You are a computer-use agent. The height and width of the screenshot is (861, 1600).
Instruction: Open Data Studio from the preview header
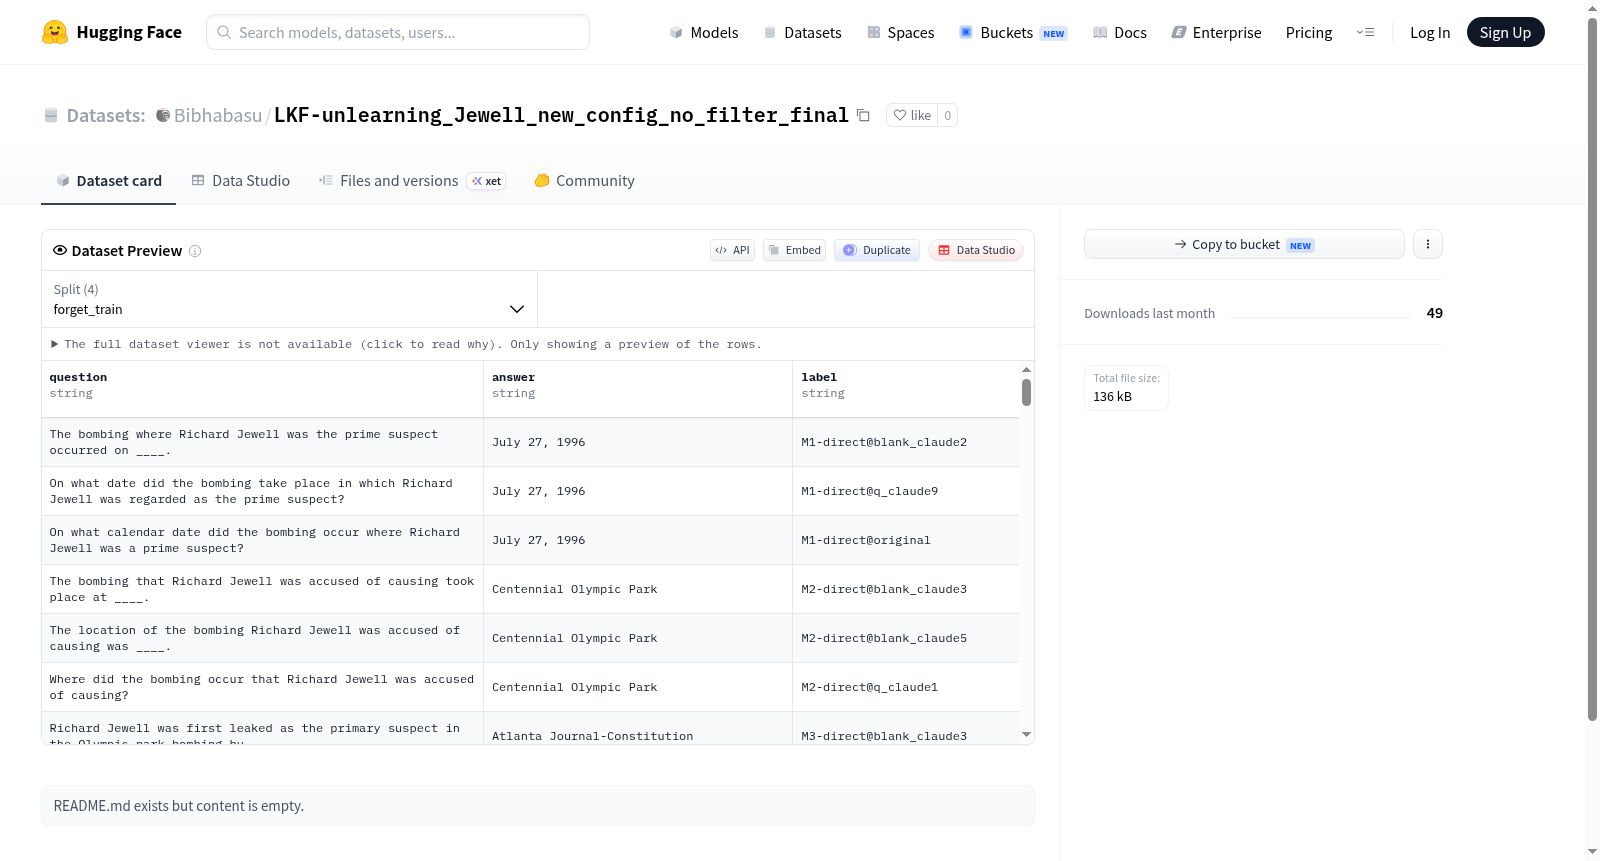point(975,250)
